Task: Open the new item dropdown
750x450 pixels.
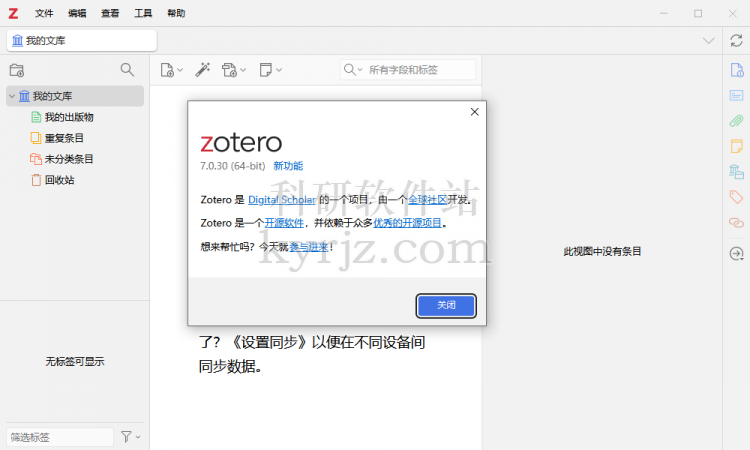Action: 172,70
